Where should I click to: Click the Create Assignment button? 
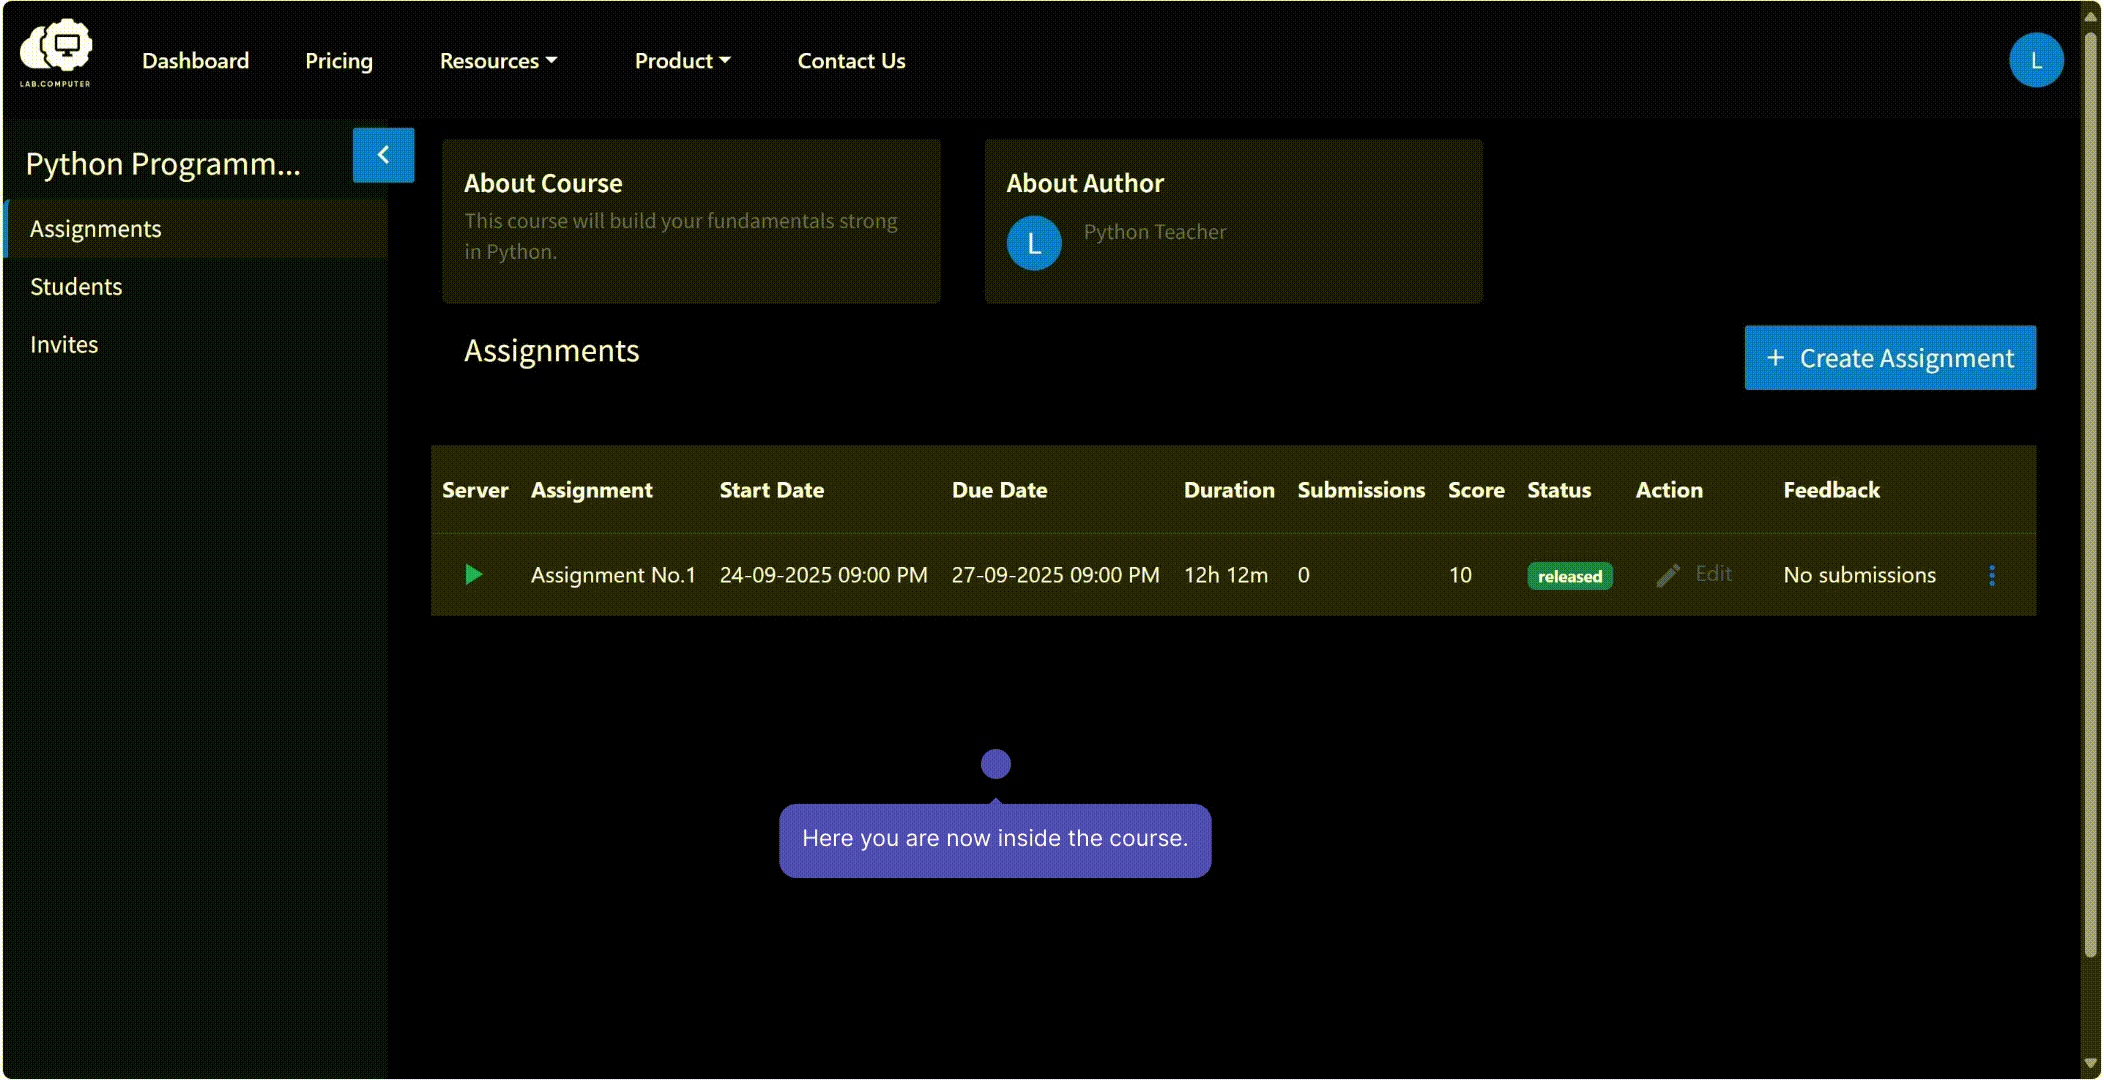1890,358
